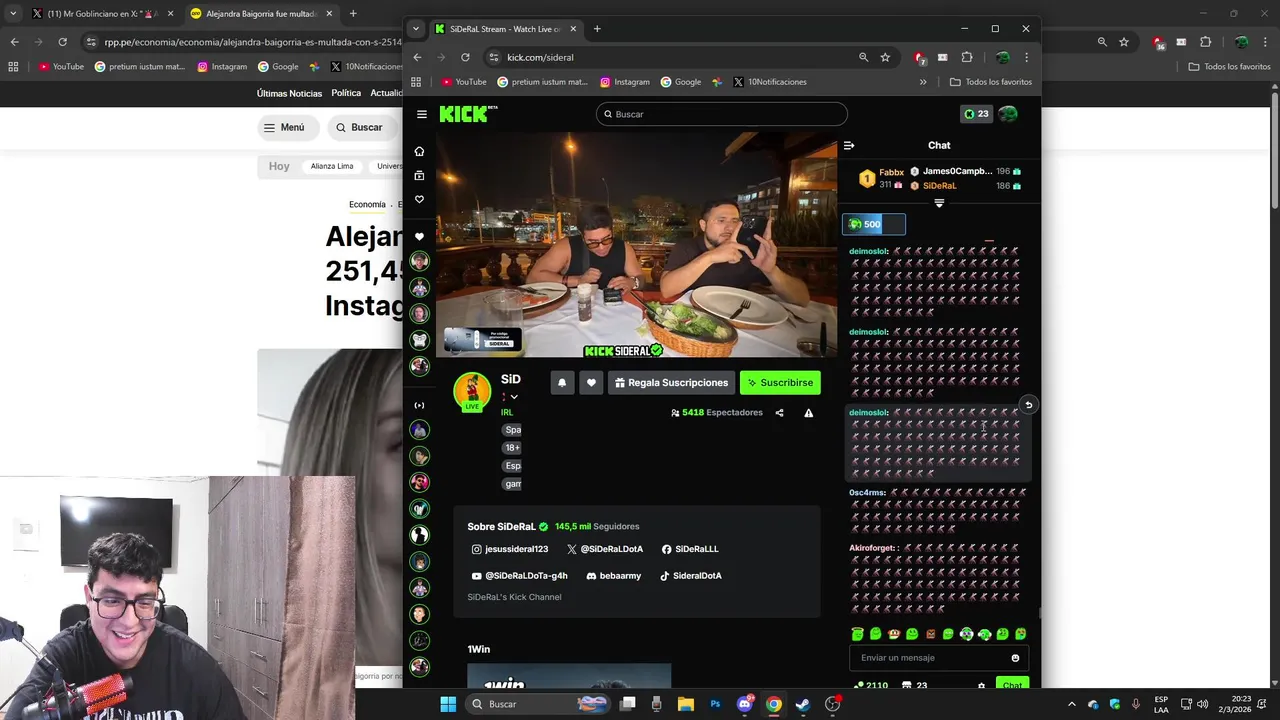The image size is (1280, 720).
Task: Open Últimas Noticias on RPP page
Action: tap(289, 93)
